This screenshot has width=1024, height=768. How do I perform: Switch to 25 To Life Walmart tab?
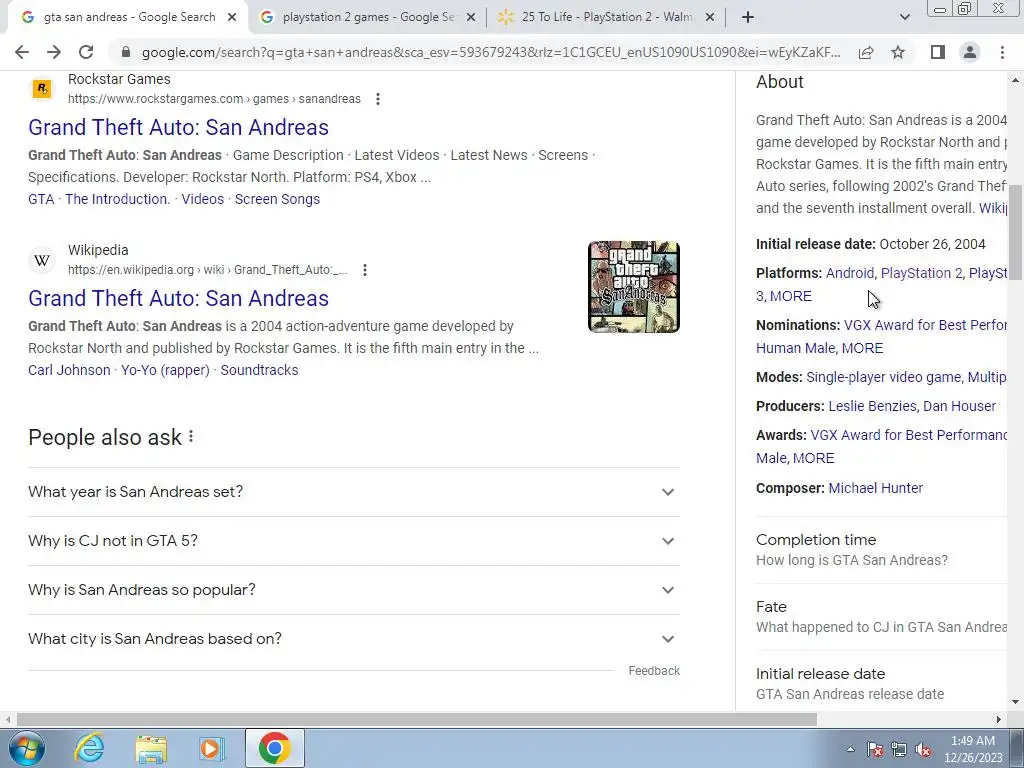click(607, 18)
